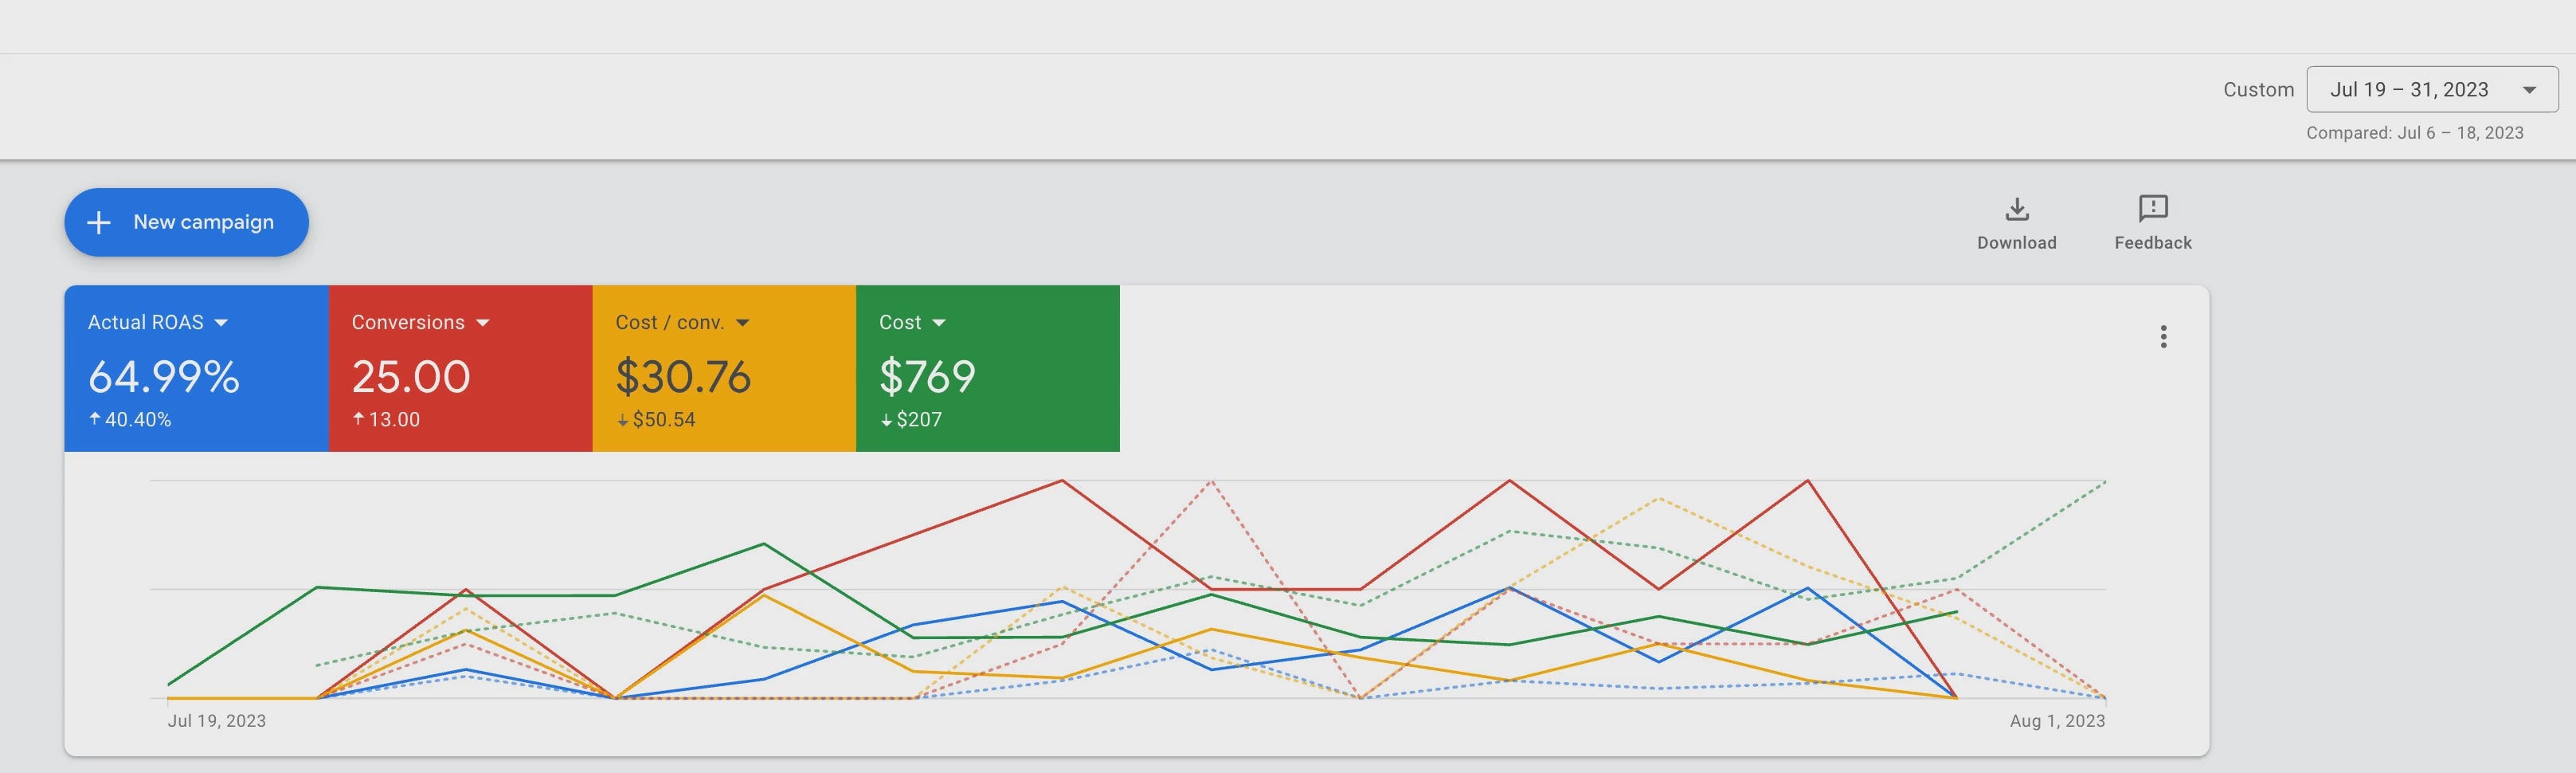Viewport: 2576px width, 773px height.
Task: Expand the Cost metric dropdown arrow
Action: [938, 323]
